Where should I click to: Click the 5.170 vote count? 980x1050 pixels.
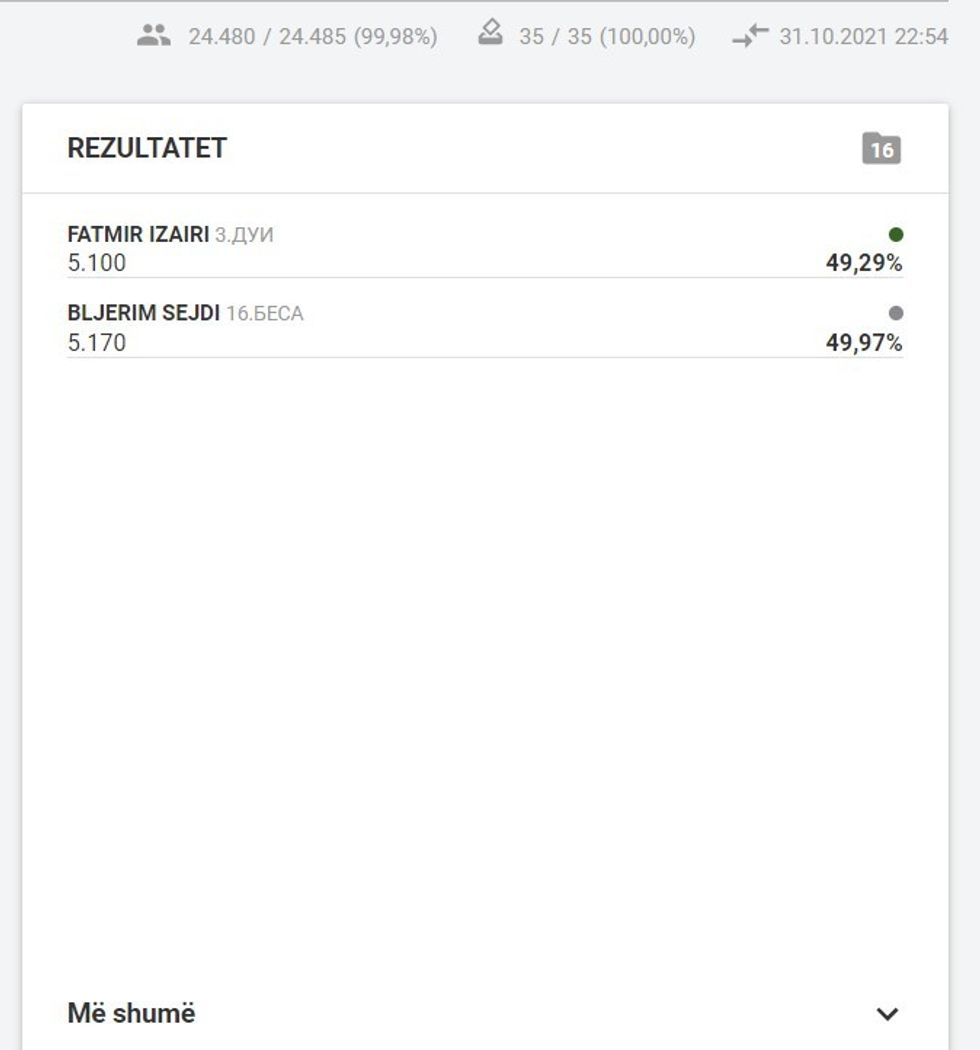pos(97,343)
